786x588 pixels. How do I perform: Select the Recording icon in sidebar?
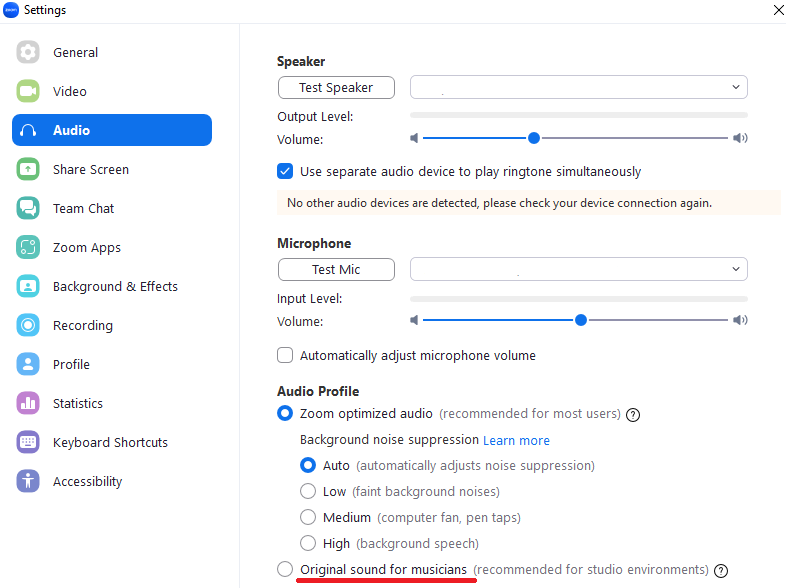(28, 325)
